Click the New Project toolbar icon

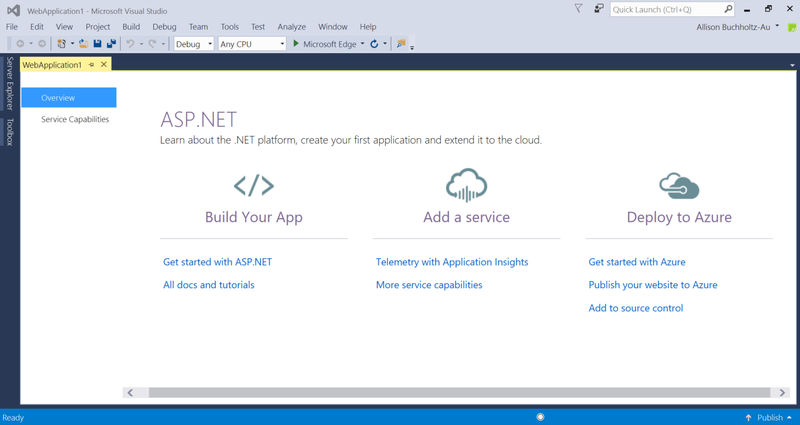(62, 44)
